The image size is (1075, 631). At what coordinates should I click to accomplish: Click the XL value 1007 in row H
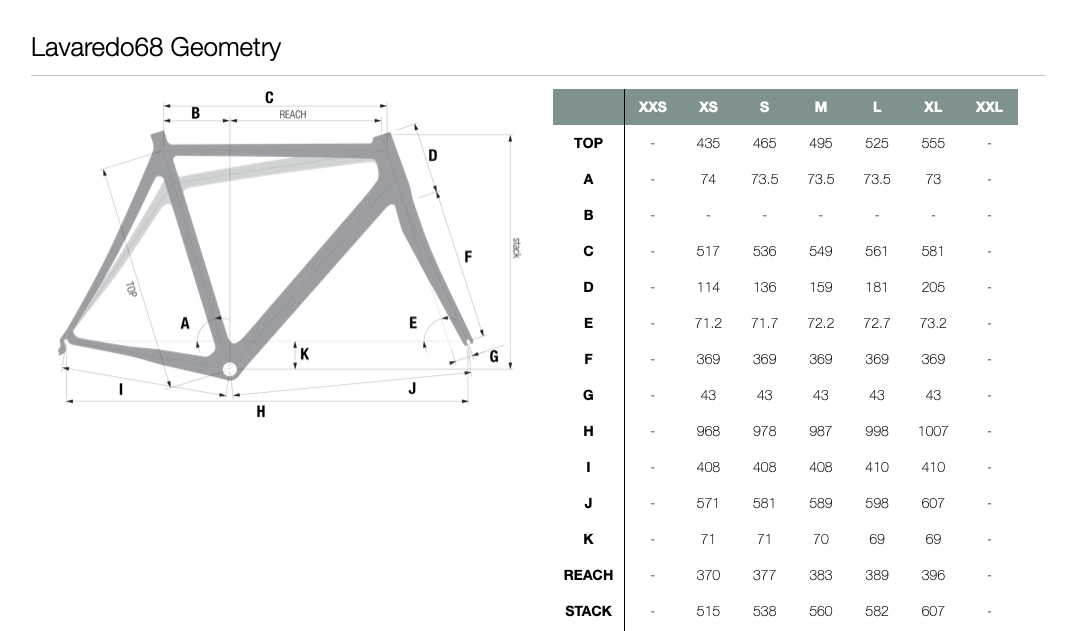(932, 431)
